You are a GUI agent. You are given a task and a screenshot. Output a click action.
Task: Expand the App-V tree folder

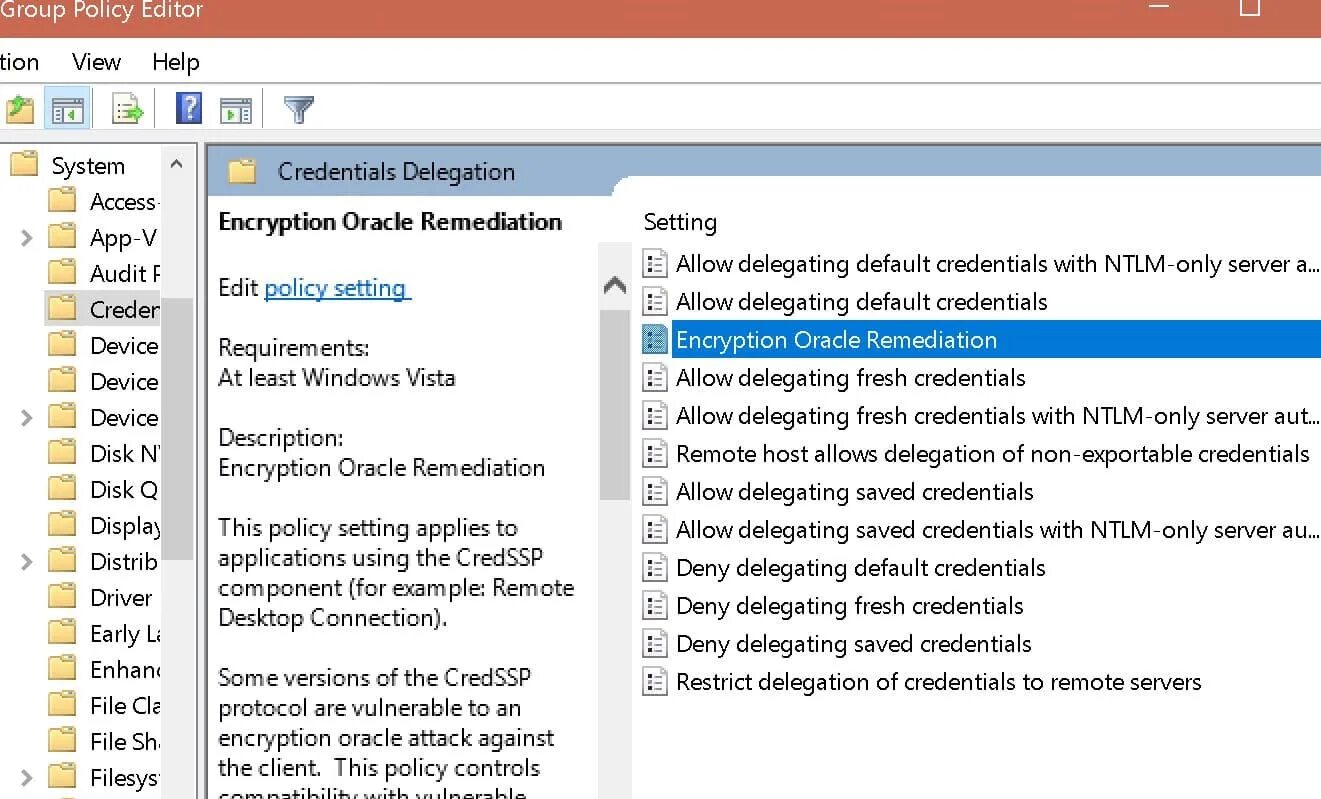[x=27, y=238]
